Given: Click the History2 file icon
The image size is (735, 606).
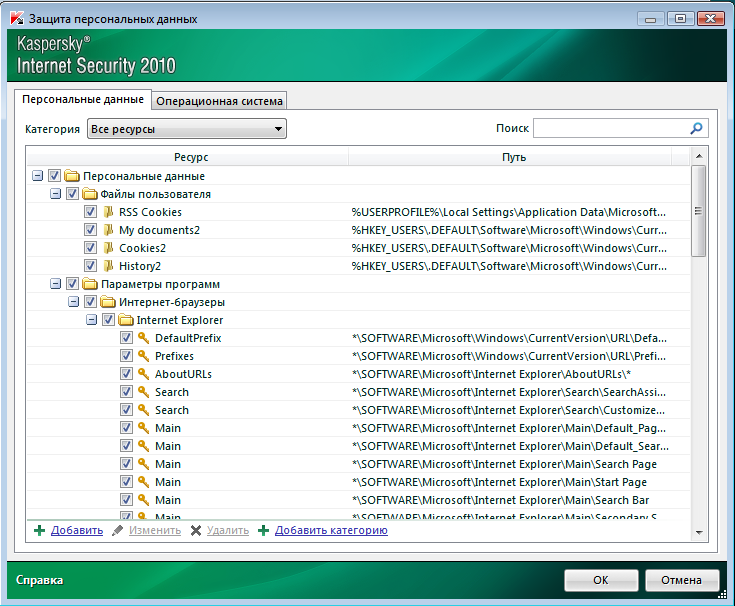Looking at the screenshot, I should [108, 266].
